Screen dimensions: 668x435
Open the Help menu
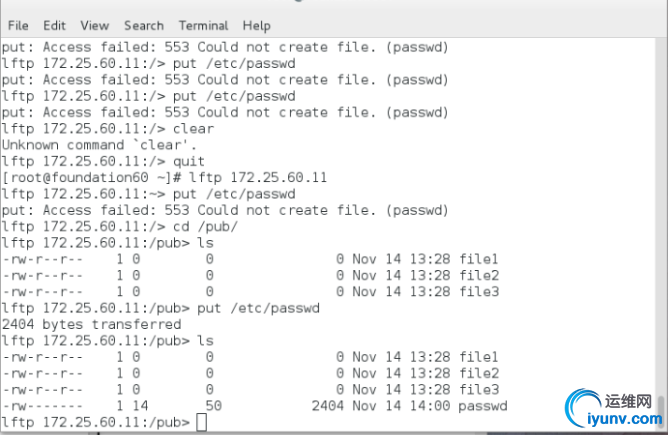pyautogui.click(x=256, y=26)
